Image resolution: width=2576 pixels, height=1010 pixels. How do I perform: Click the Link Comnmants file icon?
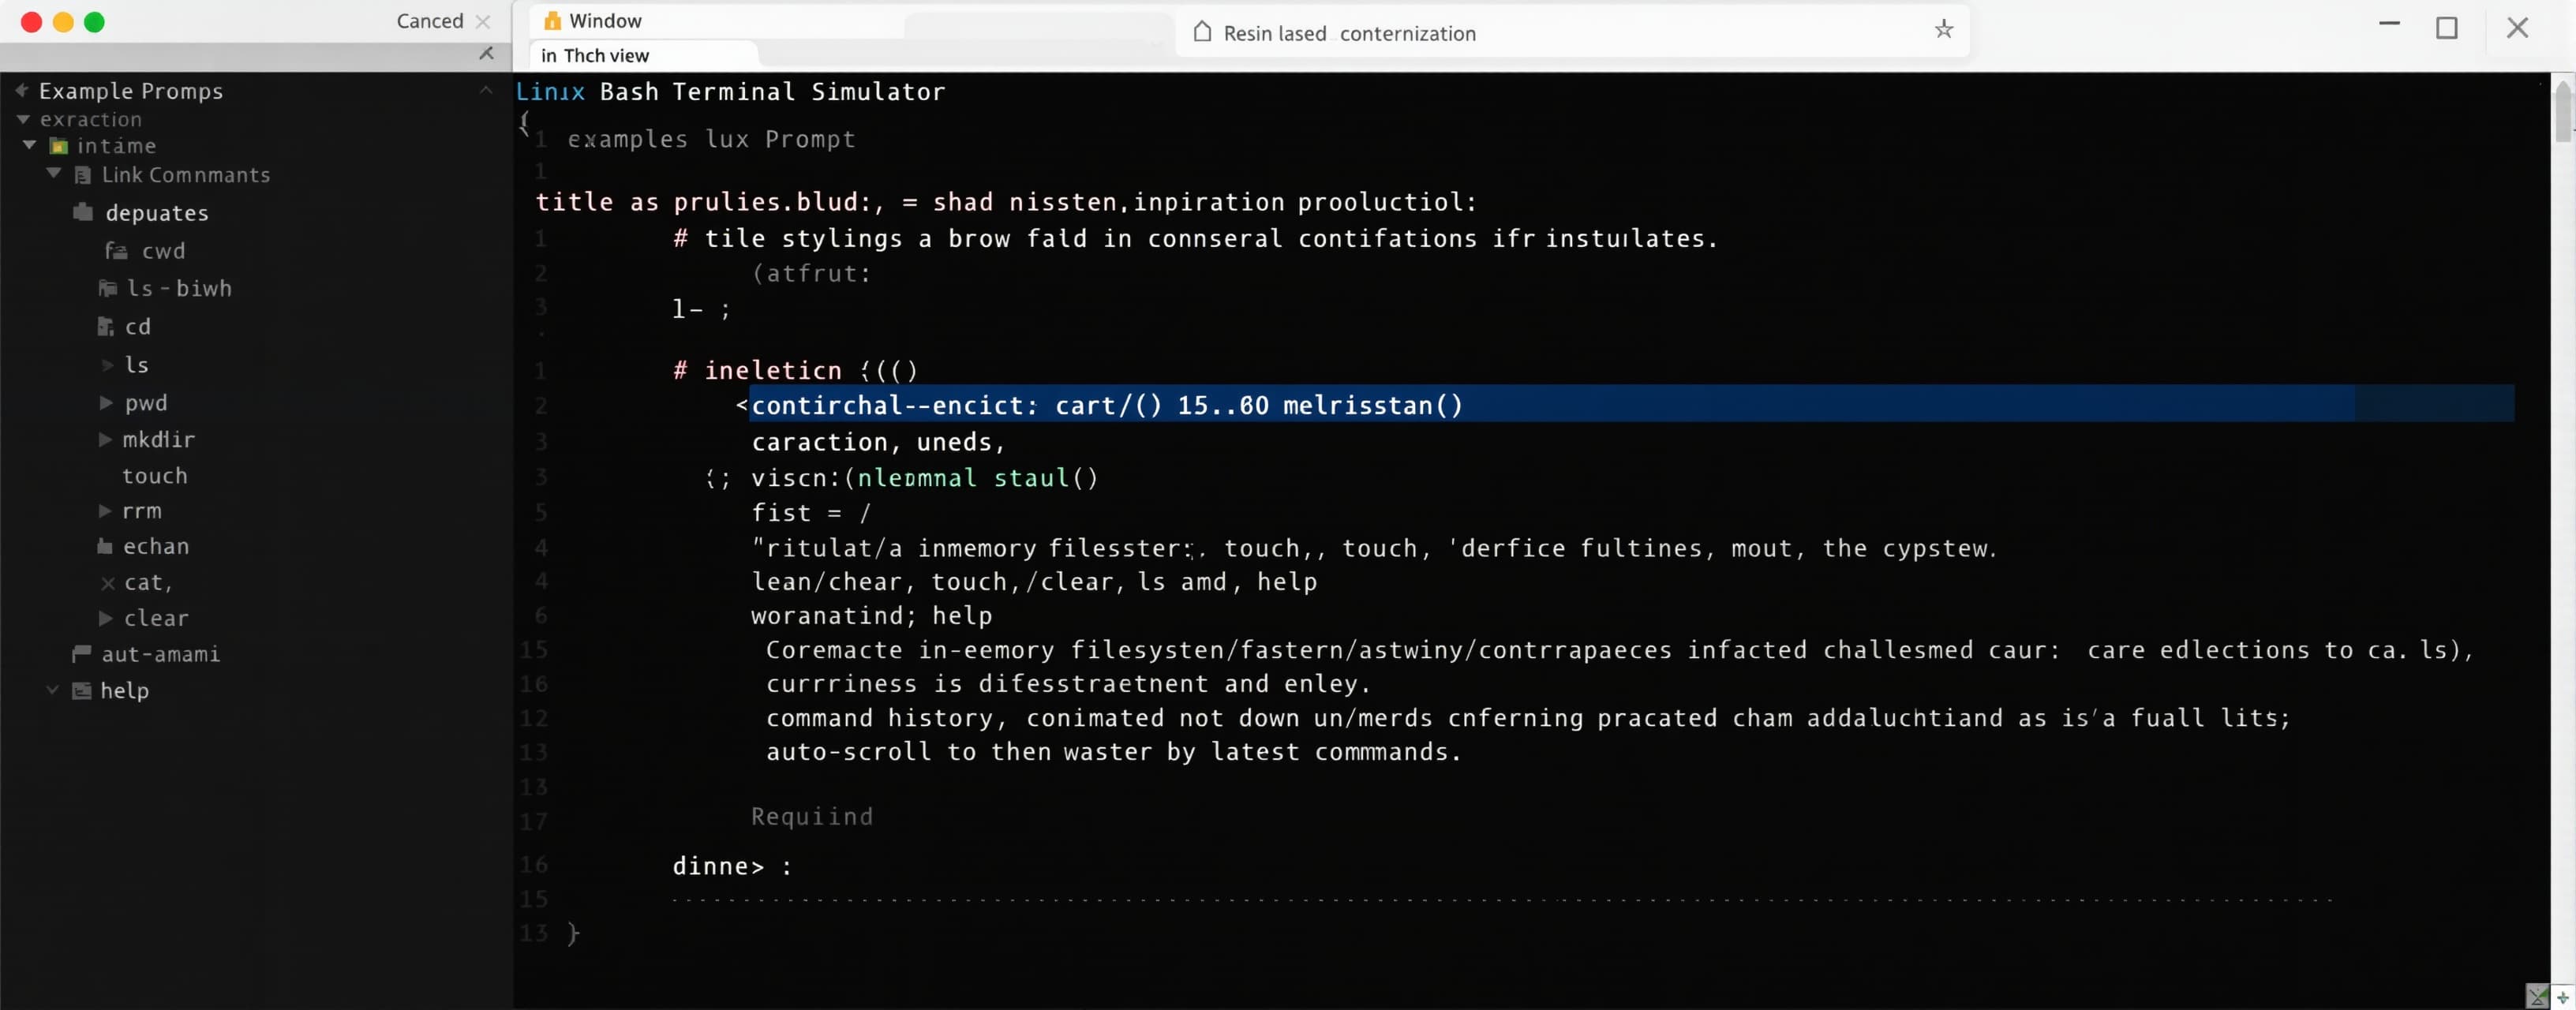(83, 175)
